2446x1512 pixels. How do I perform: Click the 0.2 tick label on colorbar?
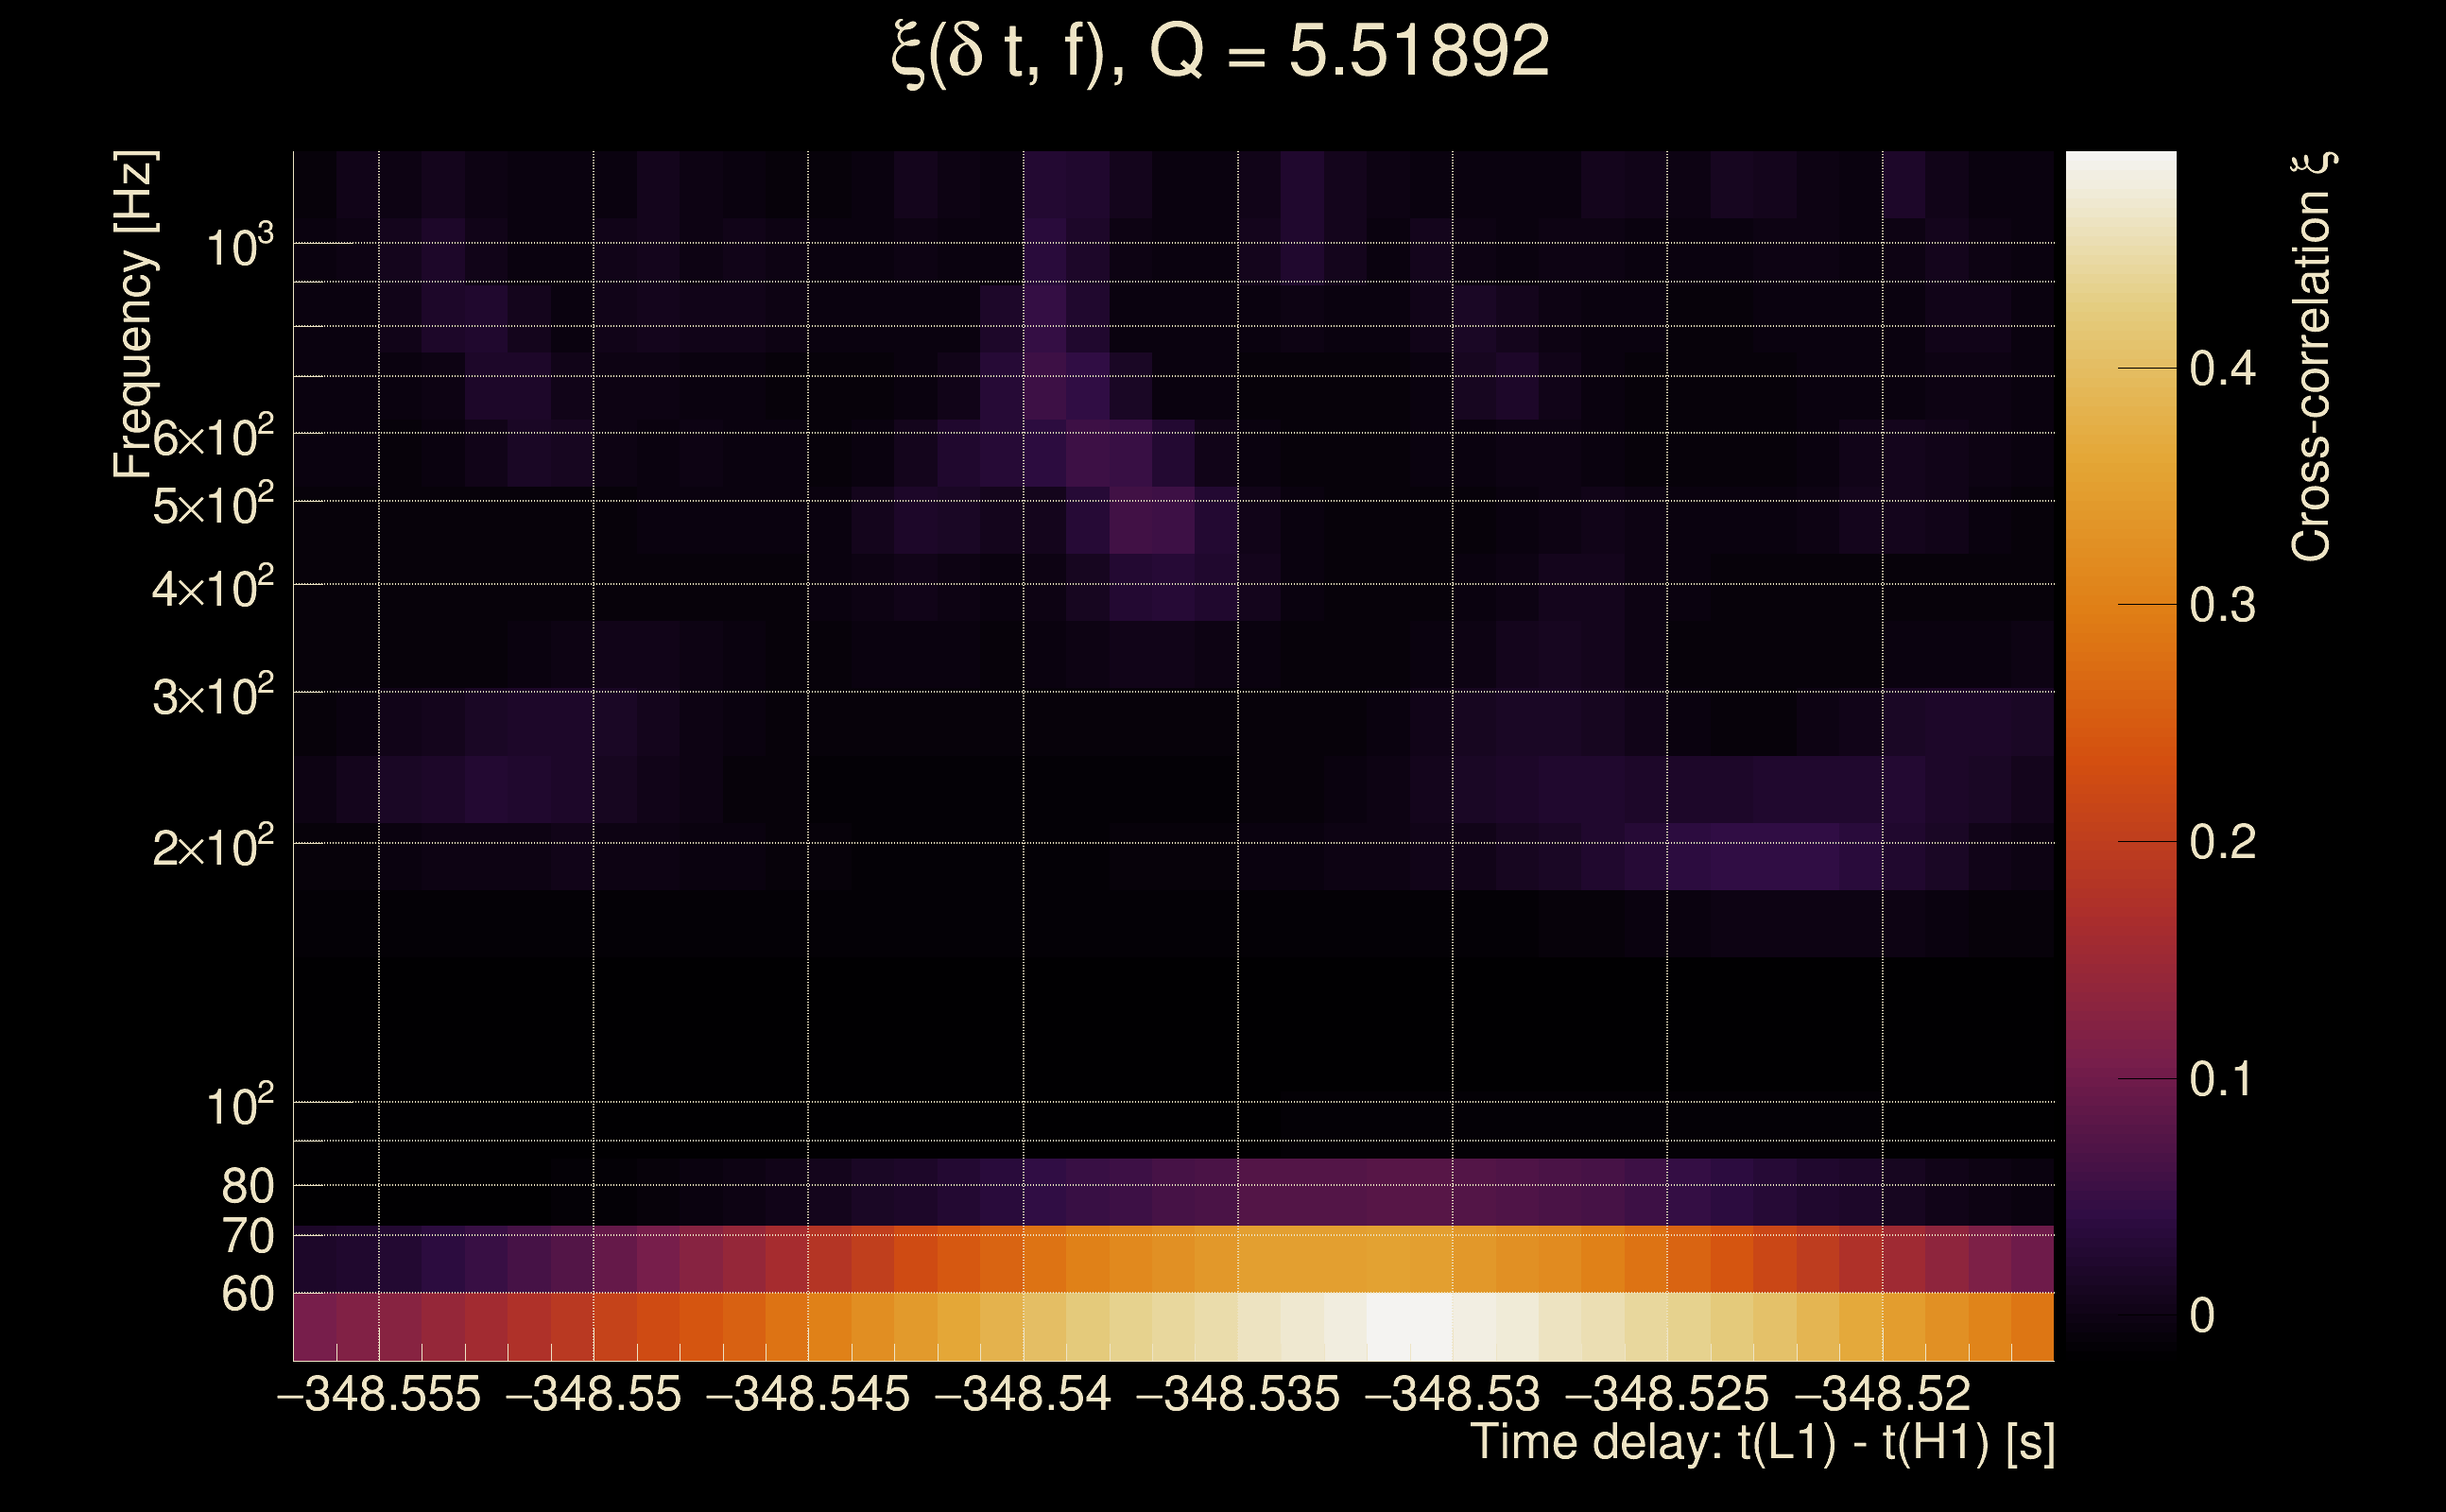pos(2222,842)
